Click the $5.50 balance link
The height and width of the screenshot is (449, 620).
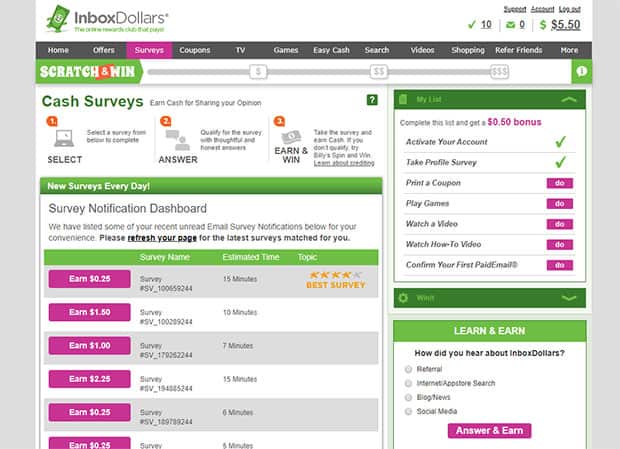coord(566,25)
